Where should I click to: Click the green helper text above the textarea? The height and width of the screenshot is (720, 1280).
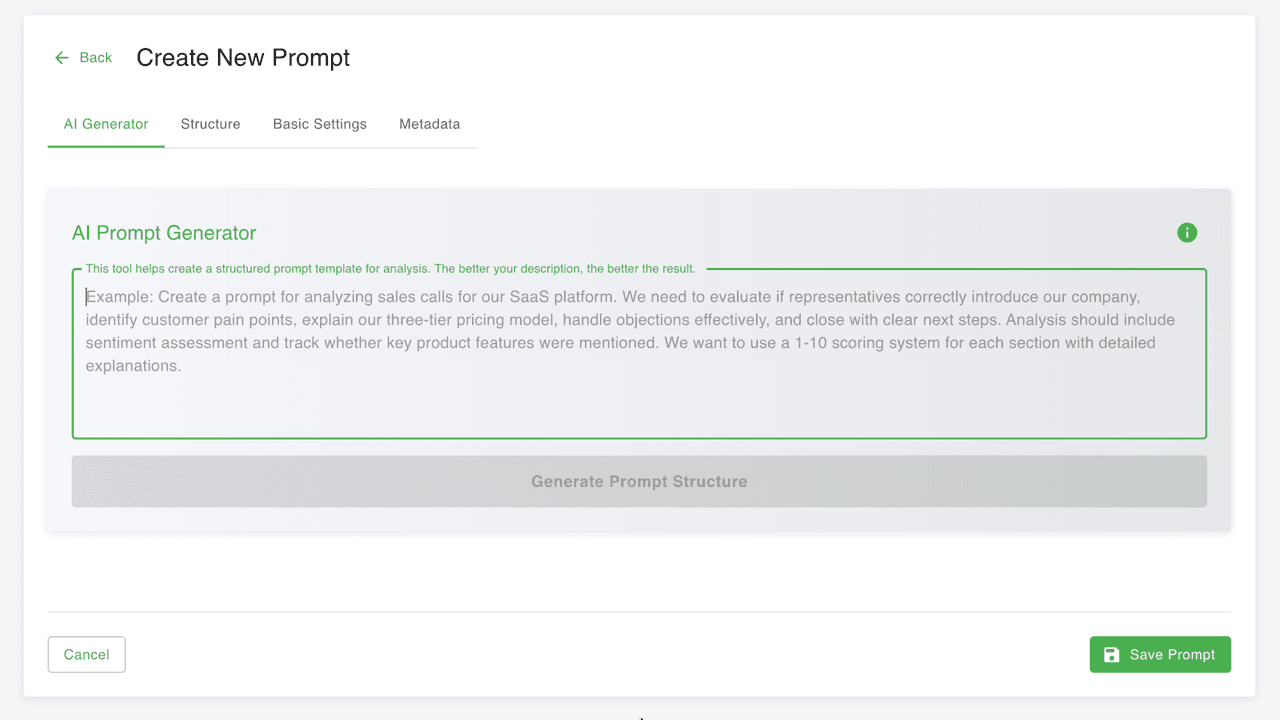pos(390,268)
